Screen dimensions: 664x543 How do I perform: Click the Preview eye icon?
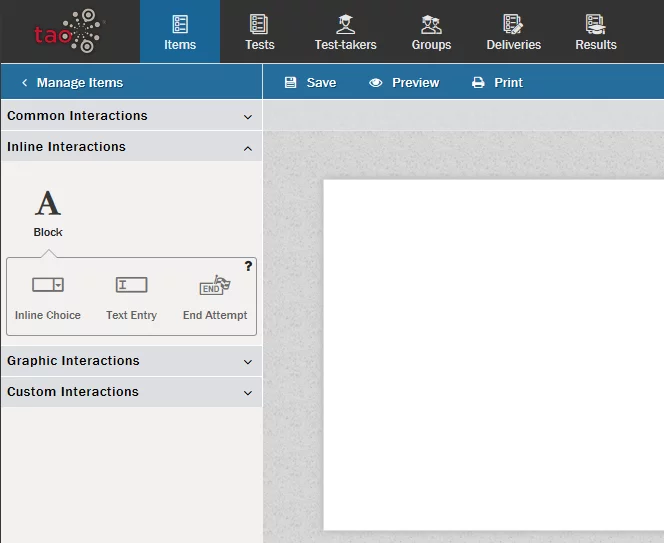(376, 83)
